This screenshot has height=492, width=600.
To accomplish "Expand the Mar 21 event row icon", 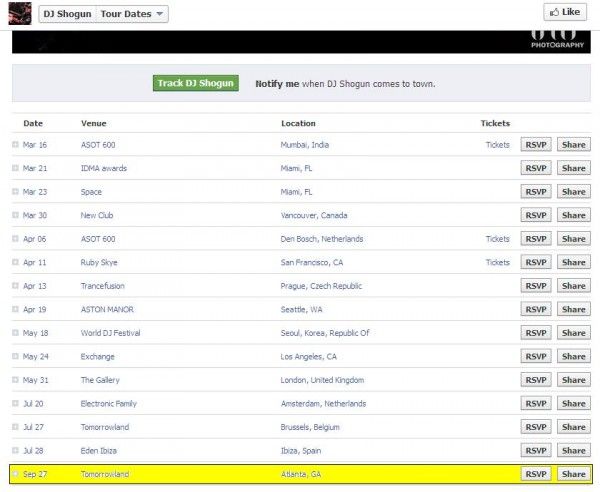I will 15,168.
